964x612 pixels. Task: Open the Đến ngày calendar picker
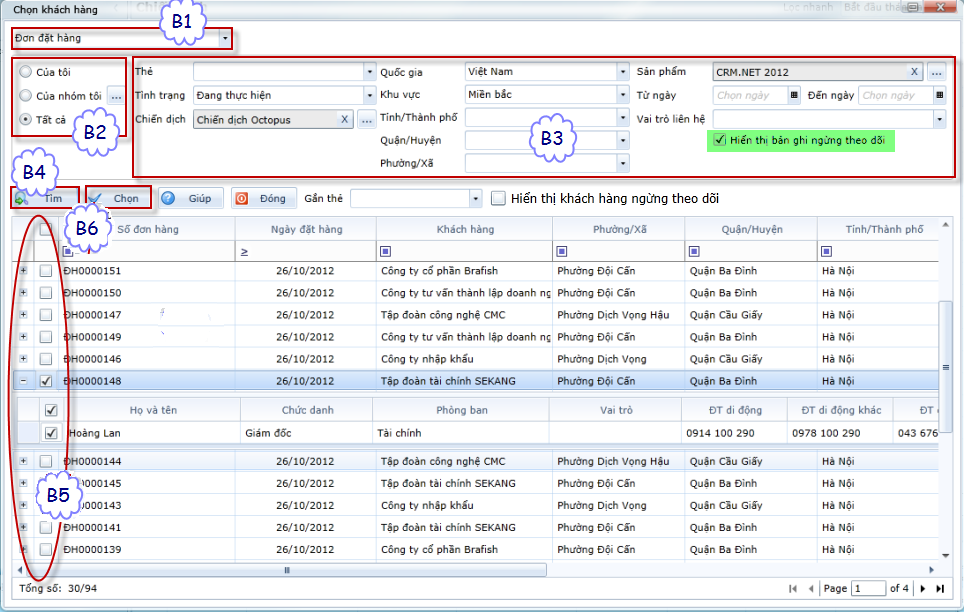[939, 96]
